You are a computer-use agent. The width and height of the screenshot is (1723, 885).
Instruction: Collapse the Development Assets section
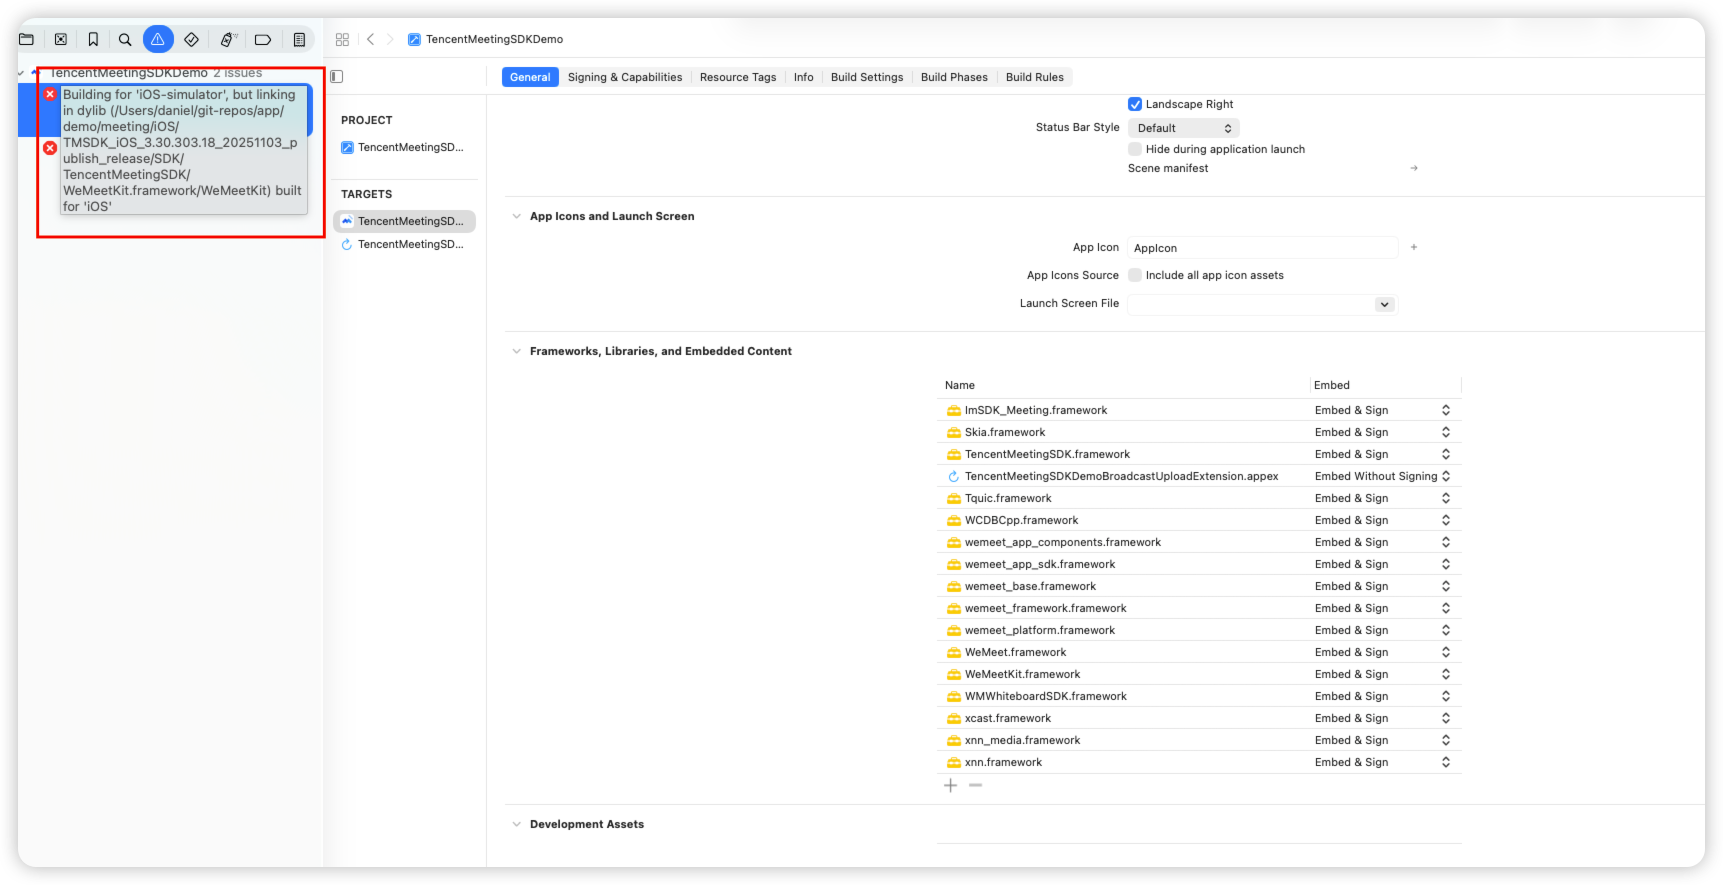(x=516, y=824)
